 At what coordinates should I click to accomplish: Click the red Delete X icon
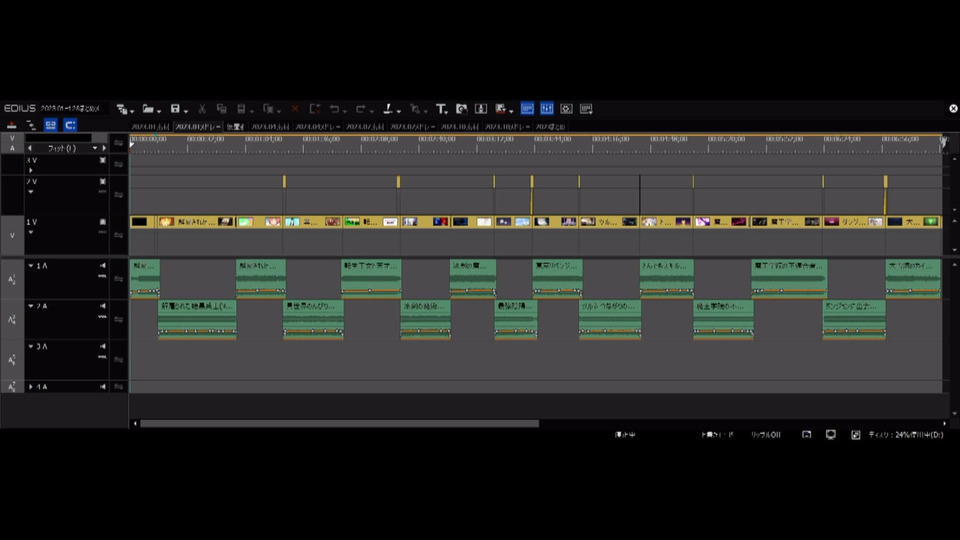pos(294,108)
